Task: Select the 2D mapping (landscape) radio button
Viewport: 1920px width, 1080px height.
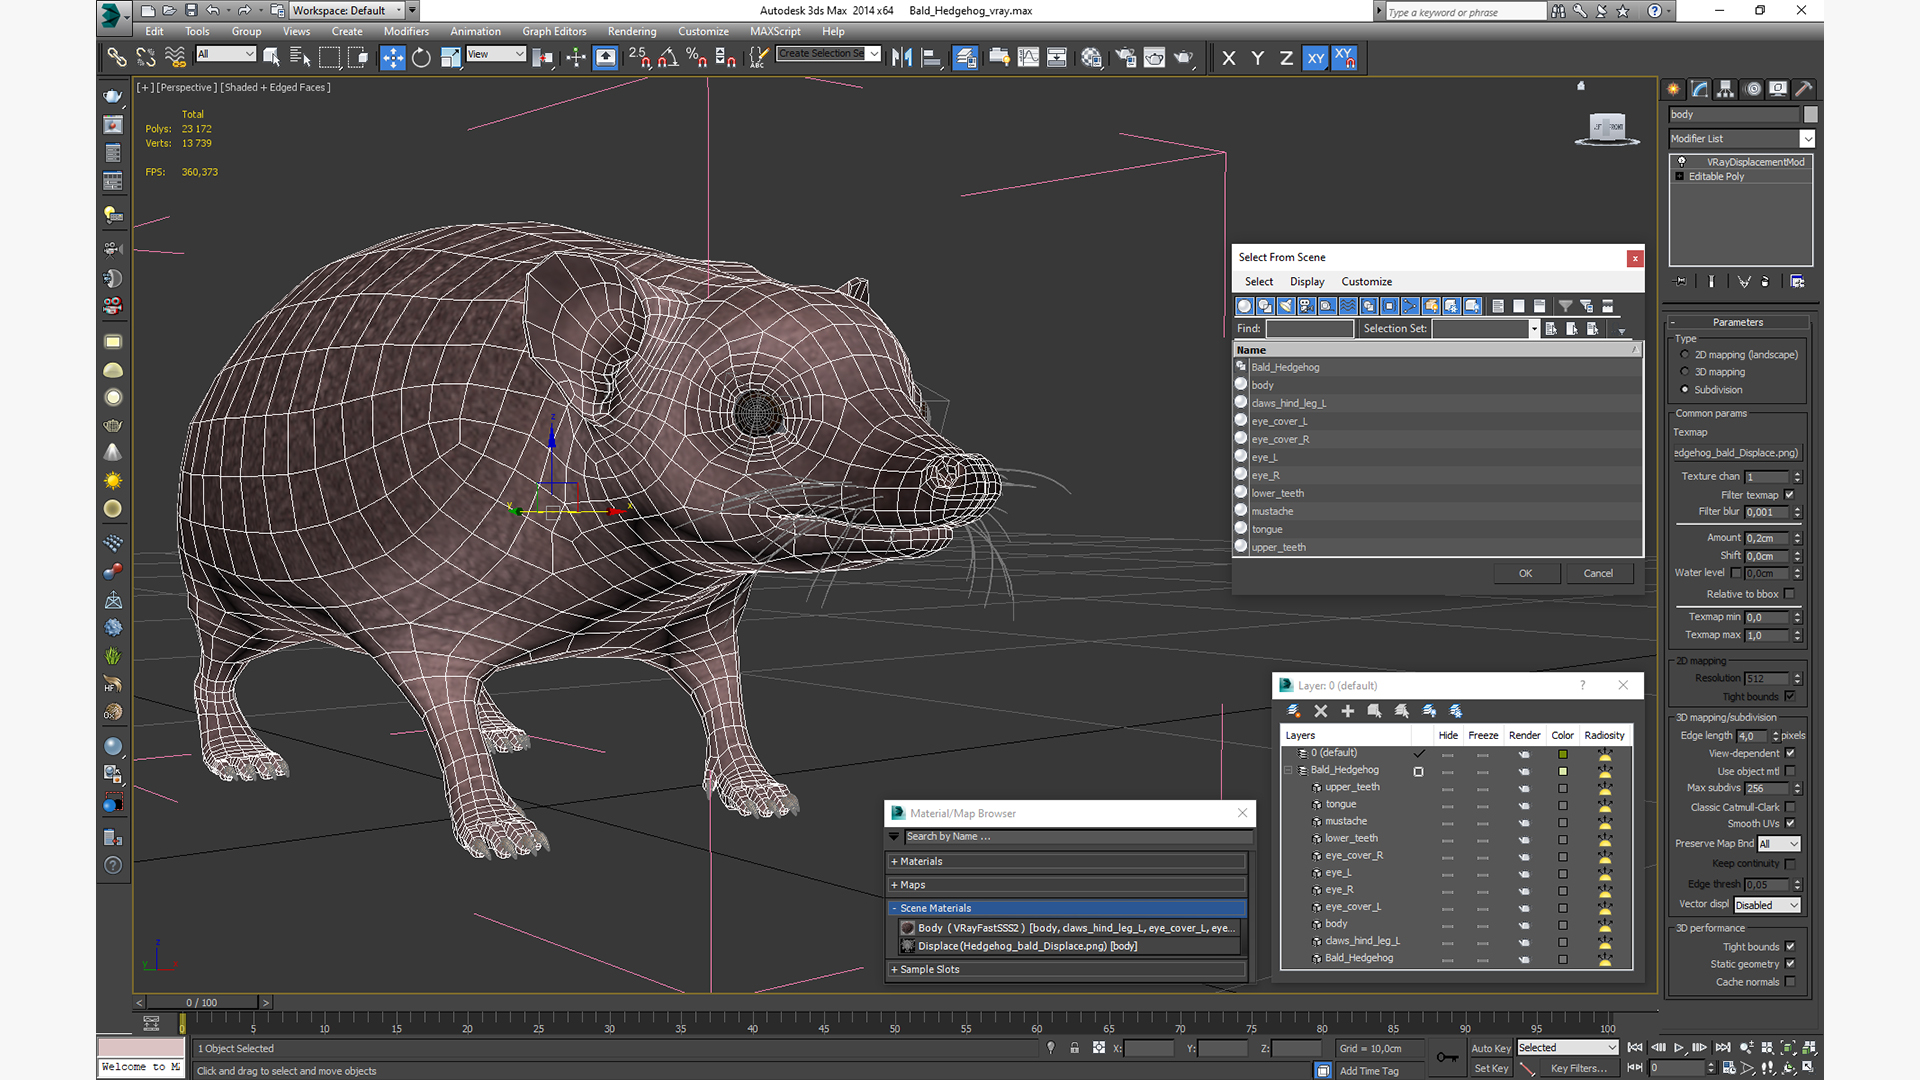Action: (x=1685, y=355)
